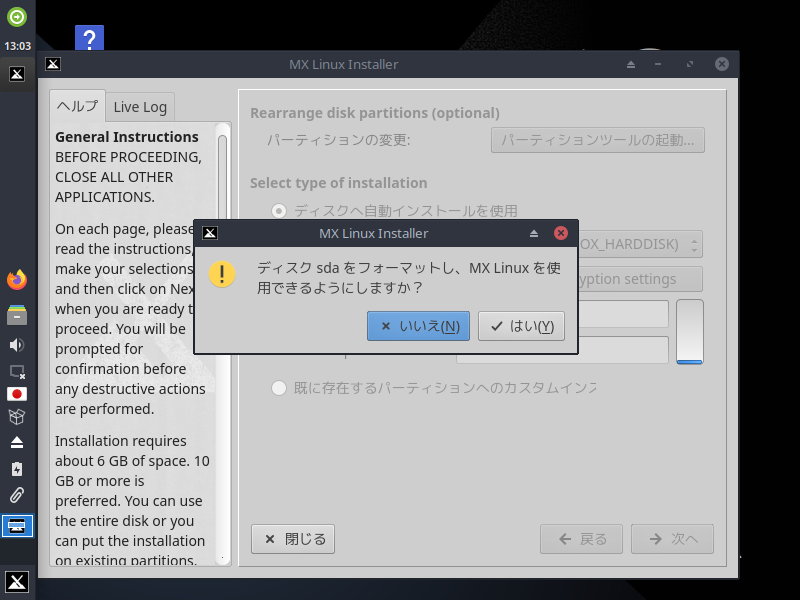Click the dialog message about formatting sda
This screenshot has height=600, width=800.
click(x=409, y=278)
